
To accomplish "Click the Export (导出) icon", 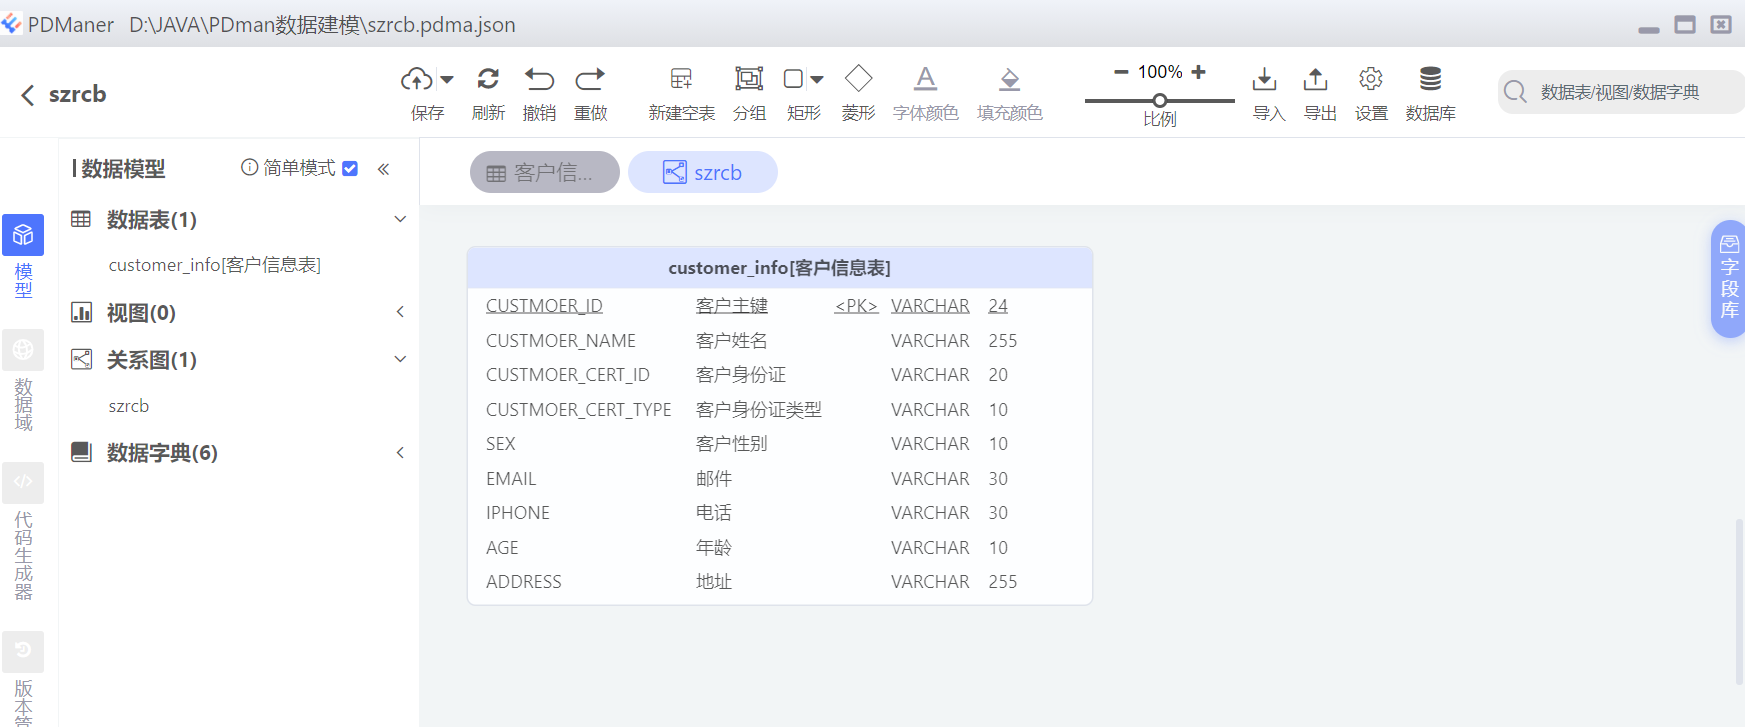I will [1316, 79].
